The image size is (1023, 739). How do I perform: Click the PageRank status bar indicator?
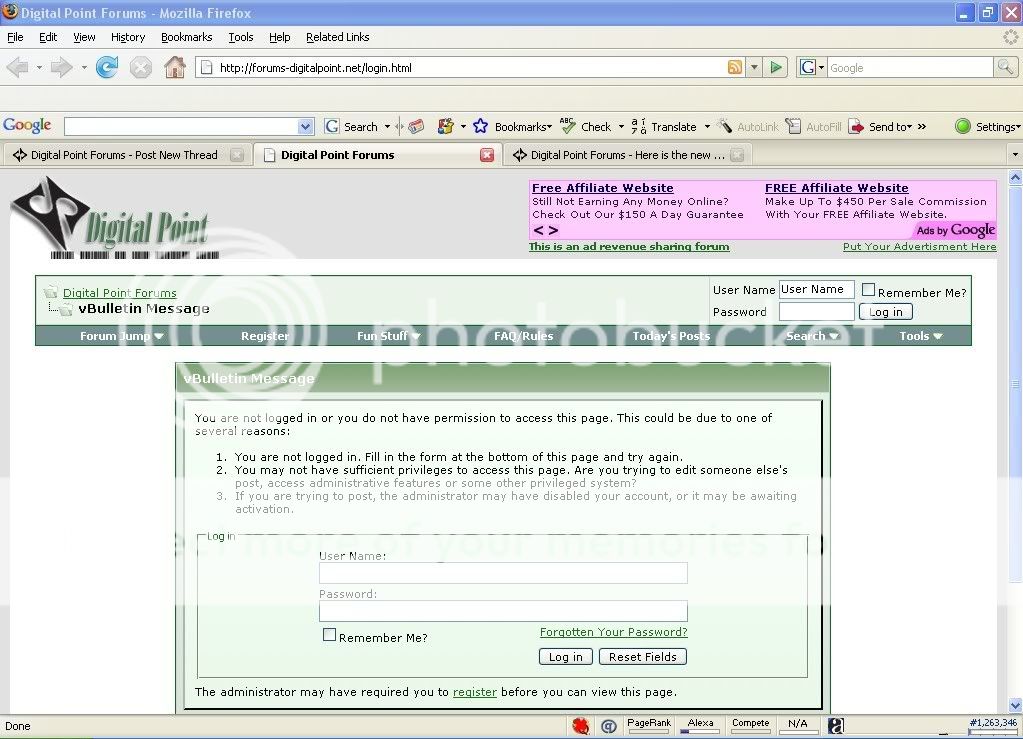pos(649,725)
